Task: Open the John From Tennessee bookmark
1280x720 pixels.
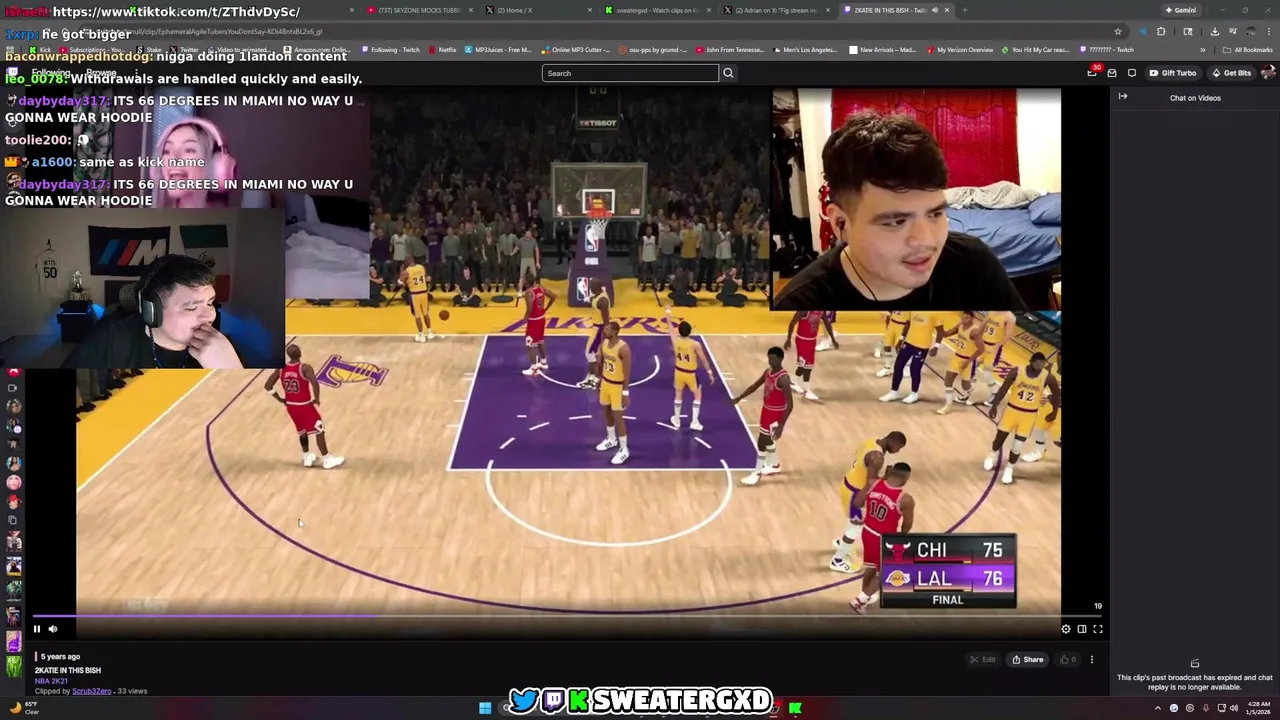Action: [730, 49]
